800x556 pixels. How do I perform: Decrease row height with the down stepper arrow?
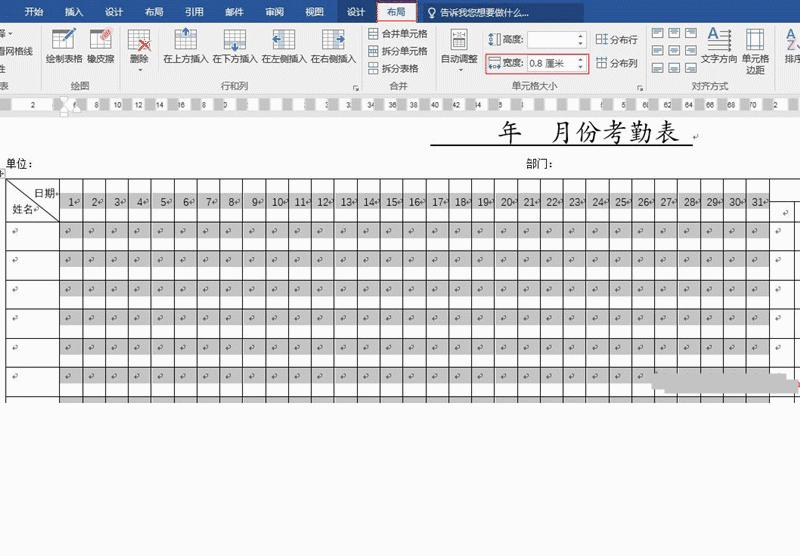[x=581, y=43]
